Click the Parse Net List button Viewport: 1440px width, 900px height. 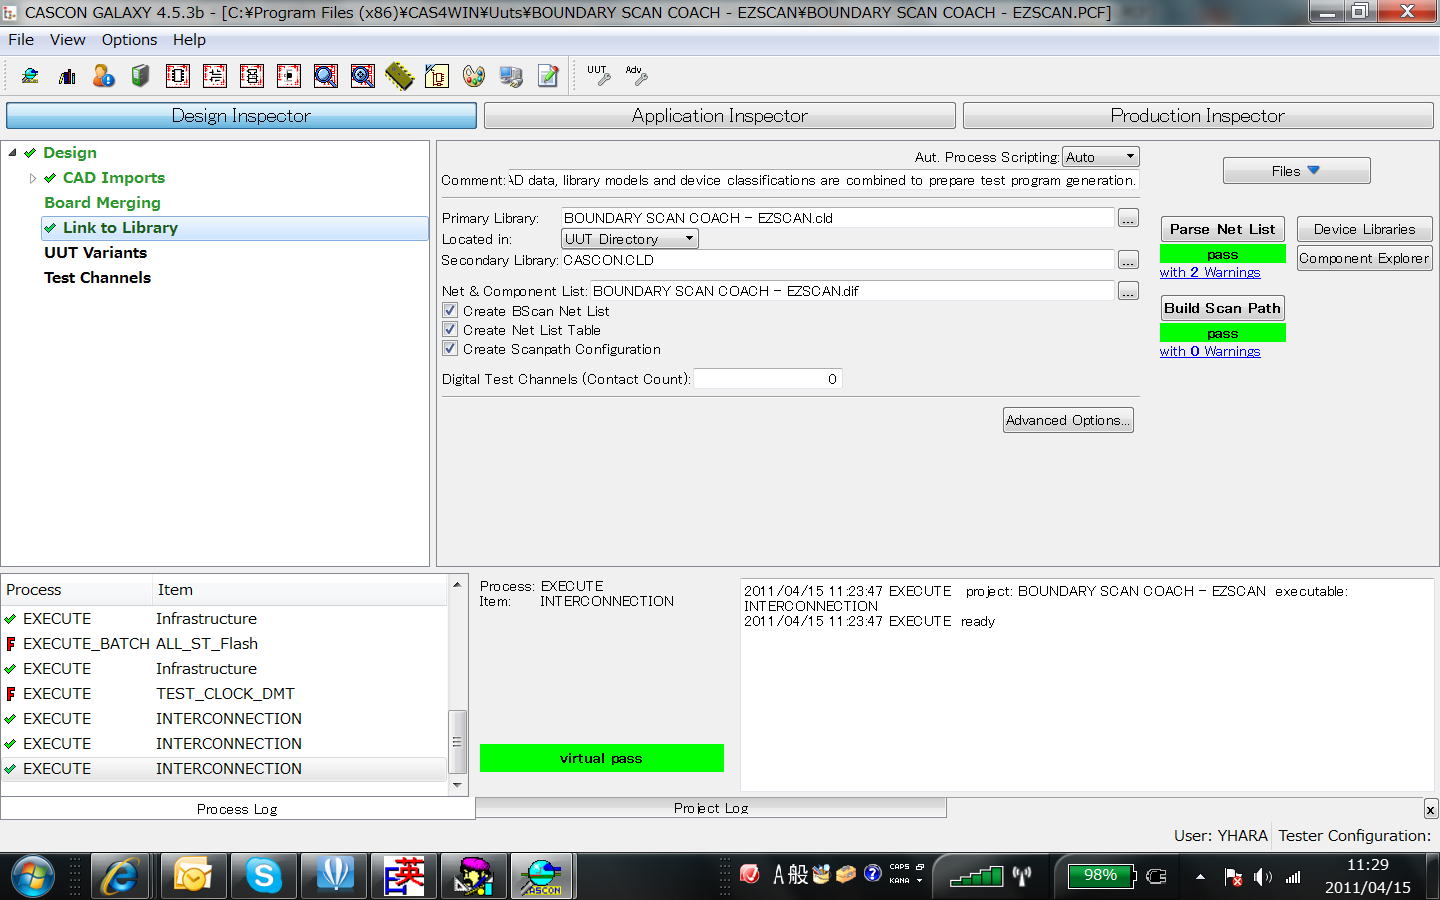1222,229
